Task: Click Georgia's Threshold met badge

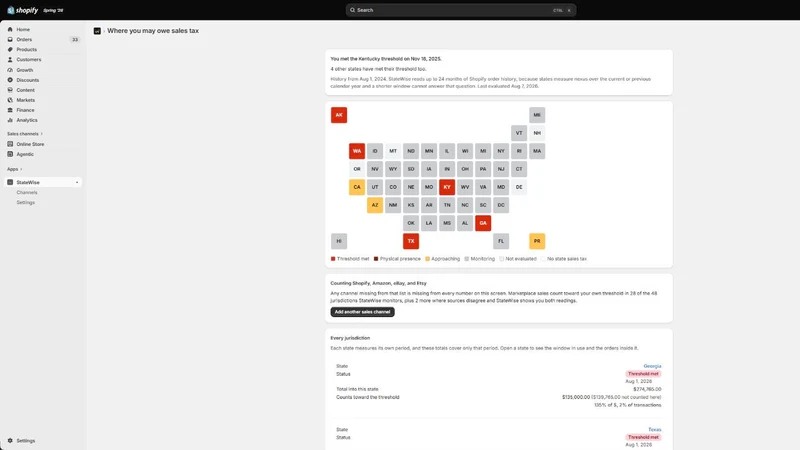Action: coord(643,374)
